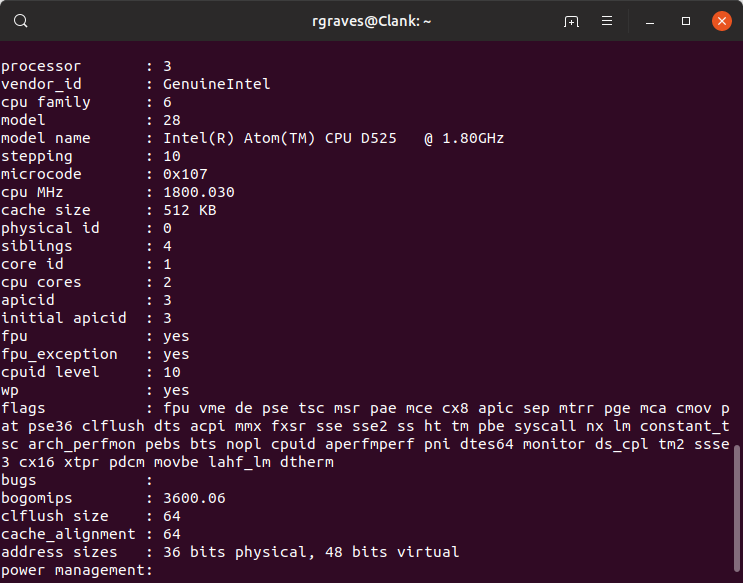Maximize the terminal window
Image resolution: width=743 pixels, height=583 pixels.
(686, 21)
